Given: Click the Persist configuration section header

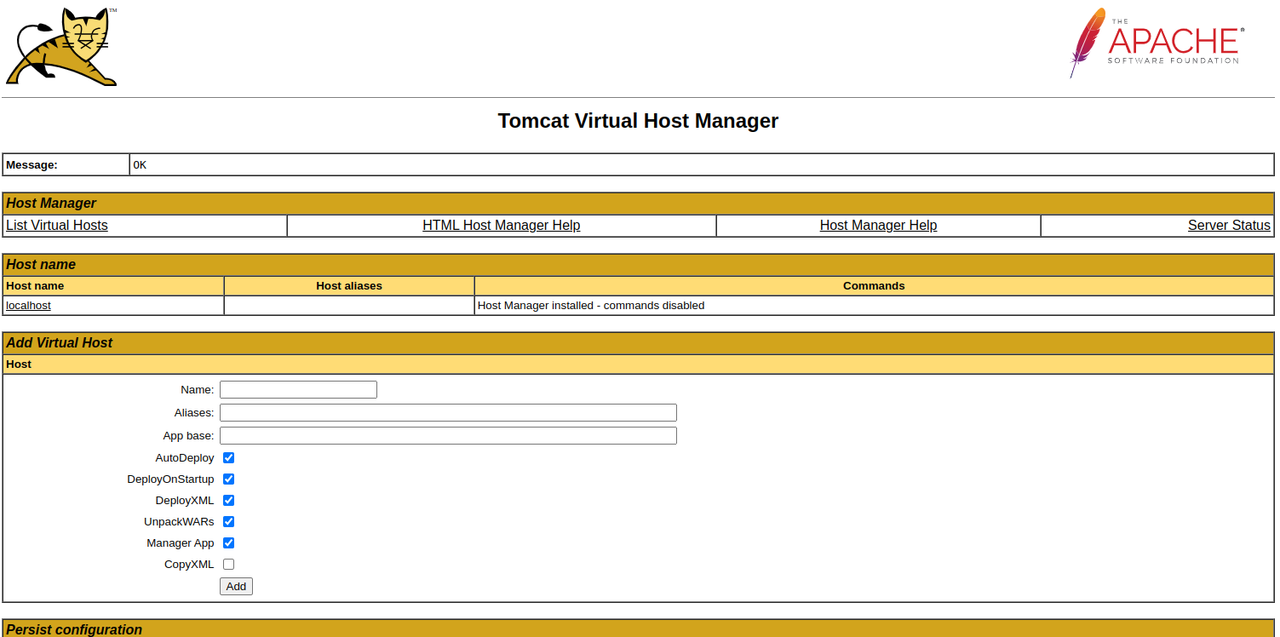Looking at the screenshot, I should click(x=74, y=629).
